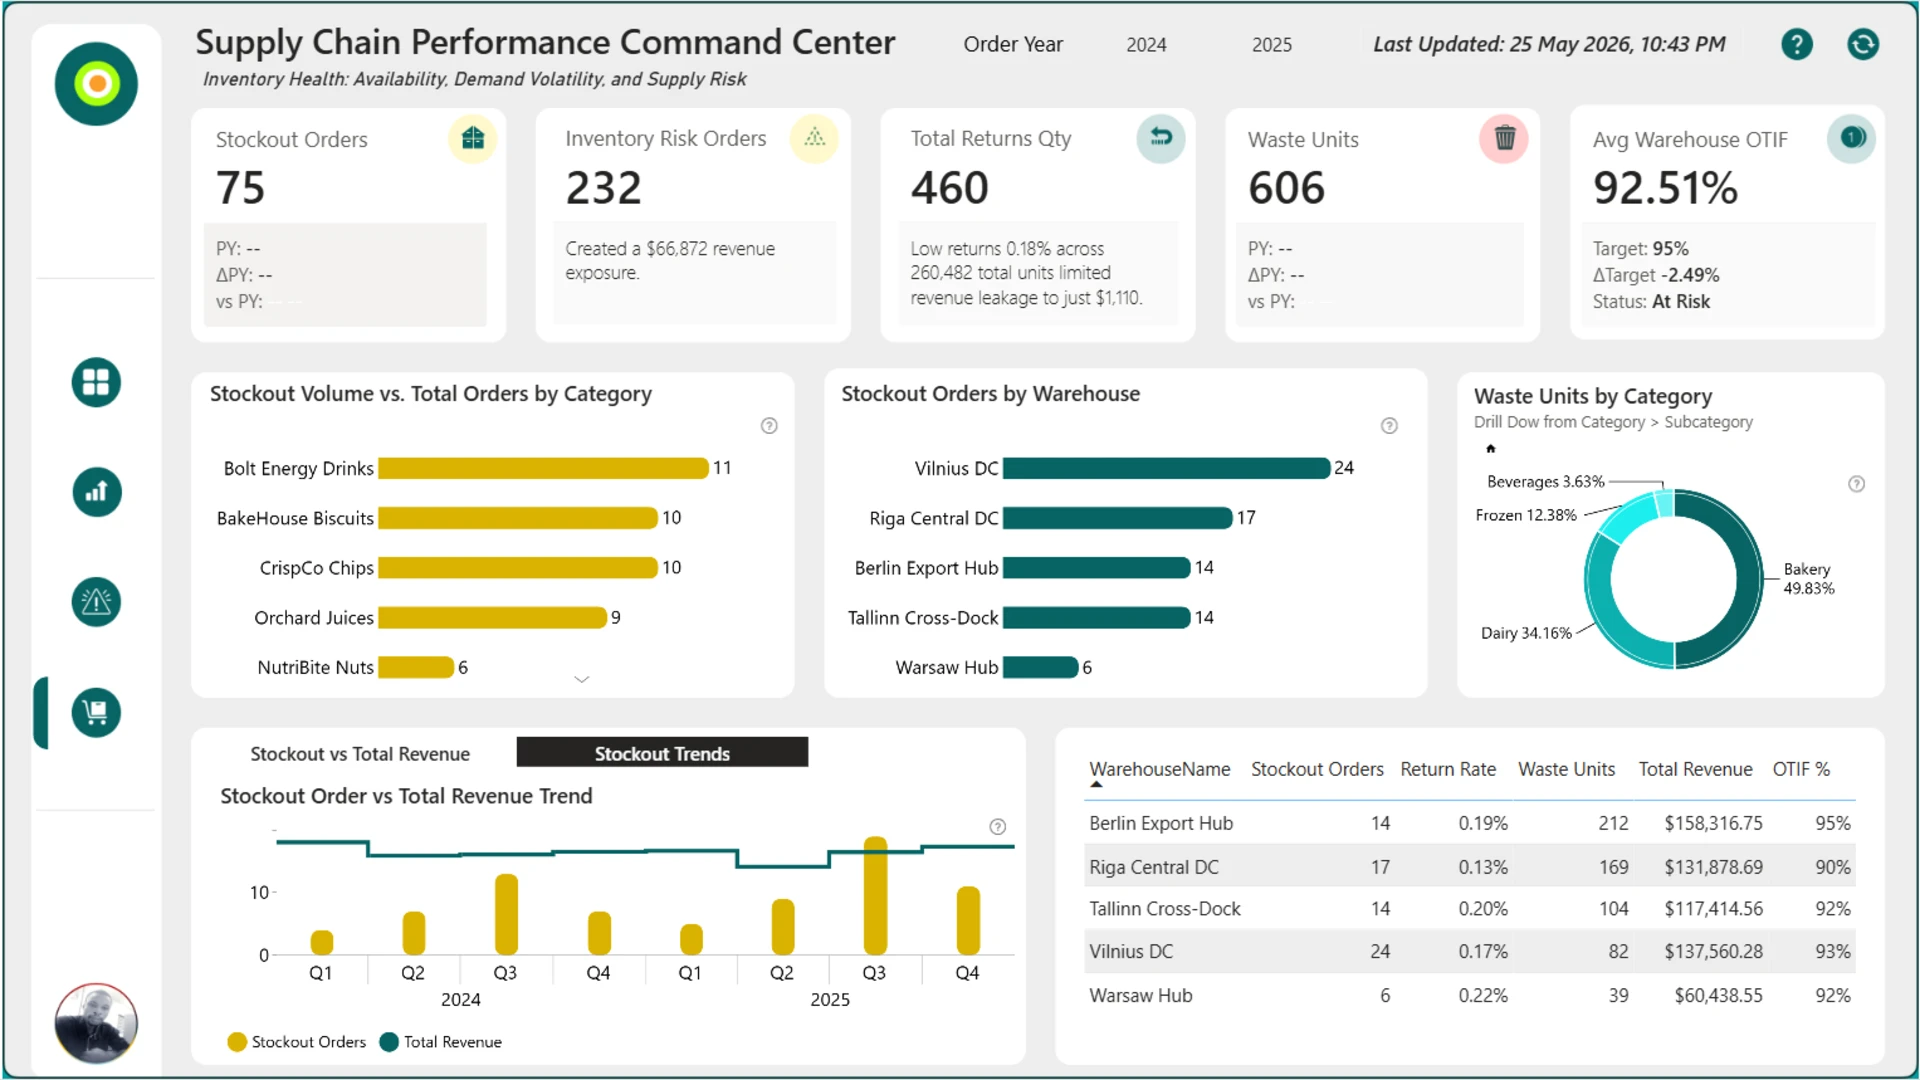Open the help question mark icon in header
The width and height of the screenshot is (1920, 1080).
[x=1797, y=44]
